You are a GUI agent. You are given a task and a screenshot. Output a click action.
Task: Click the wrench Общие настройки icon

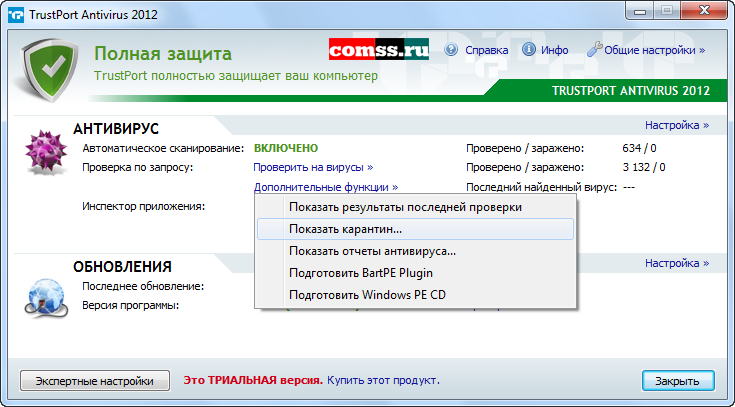pos(593,49)
